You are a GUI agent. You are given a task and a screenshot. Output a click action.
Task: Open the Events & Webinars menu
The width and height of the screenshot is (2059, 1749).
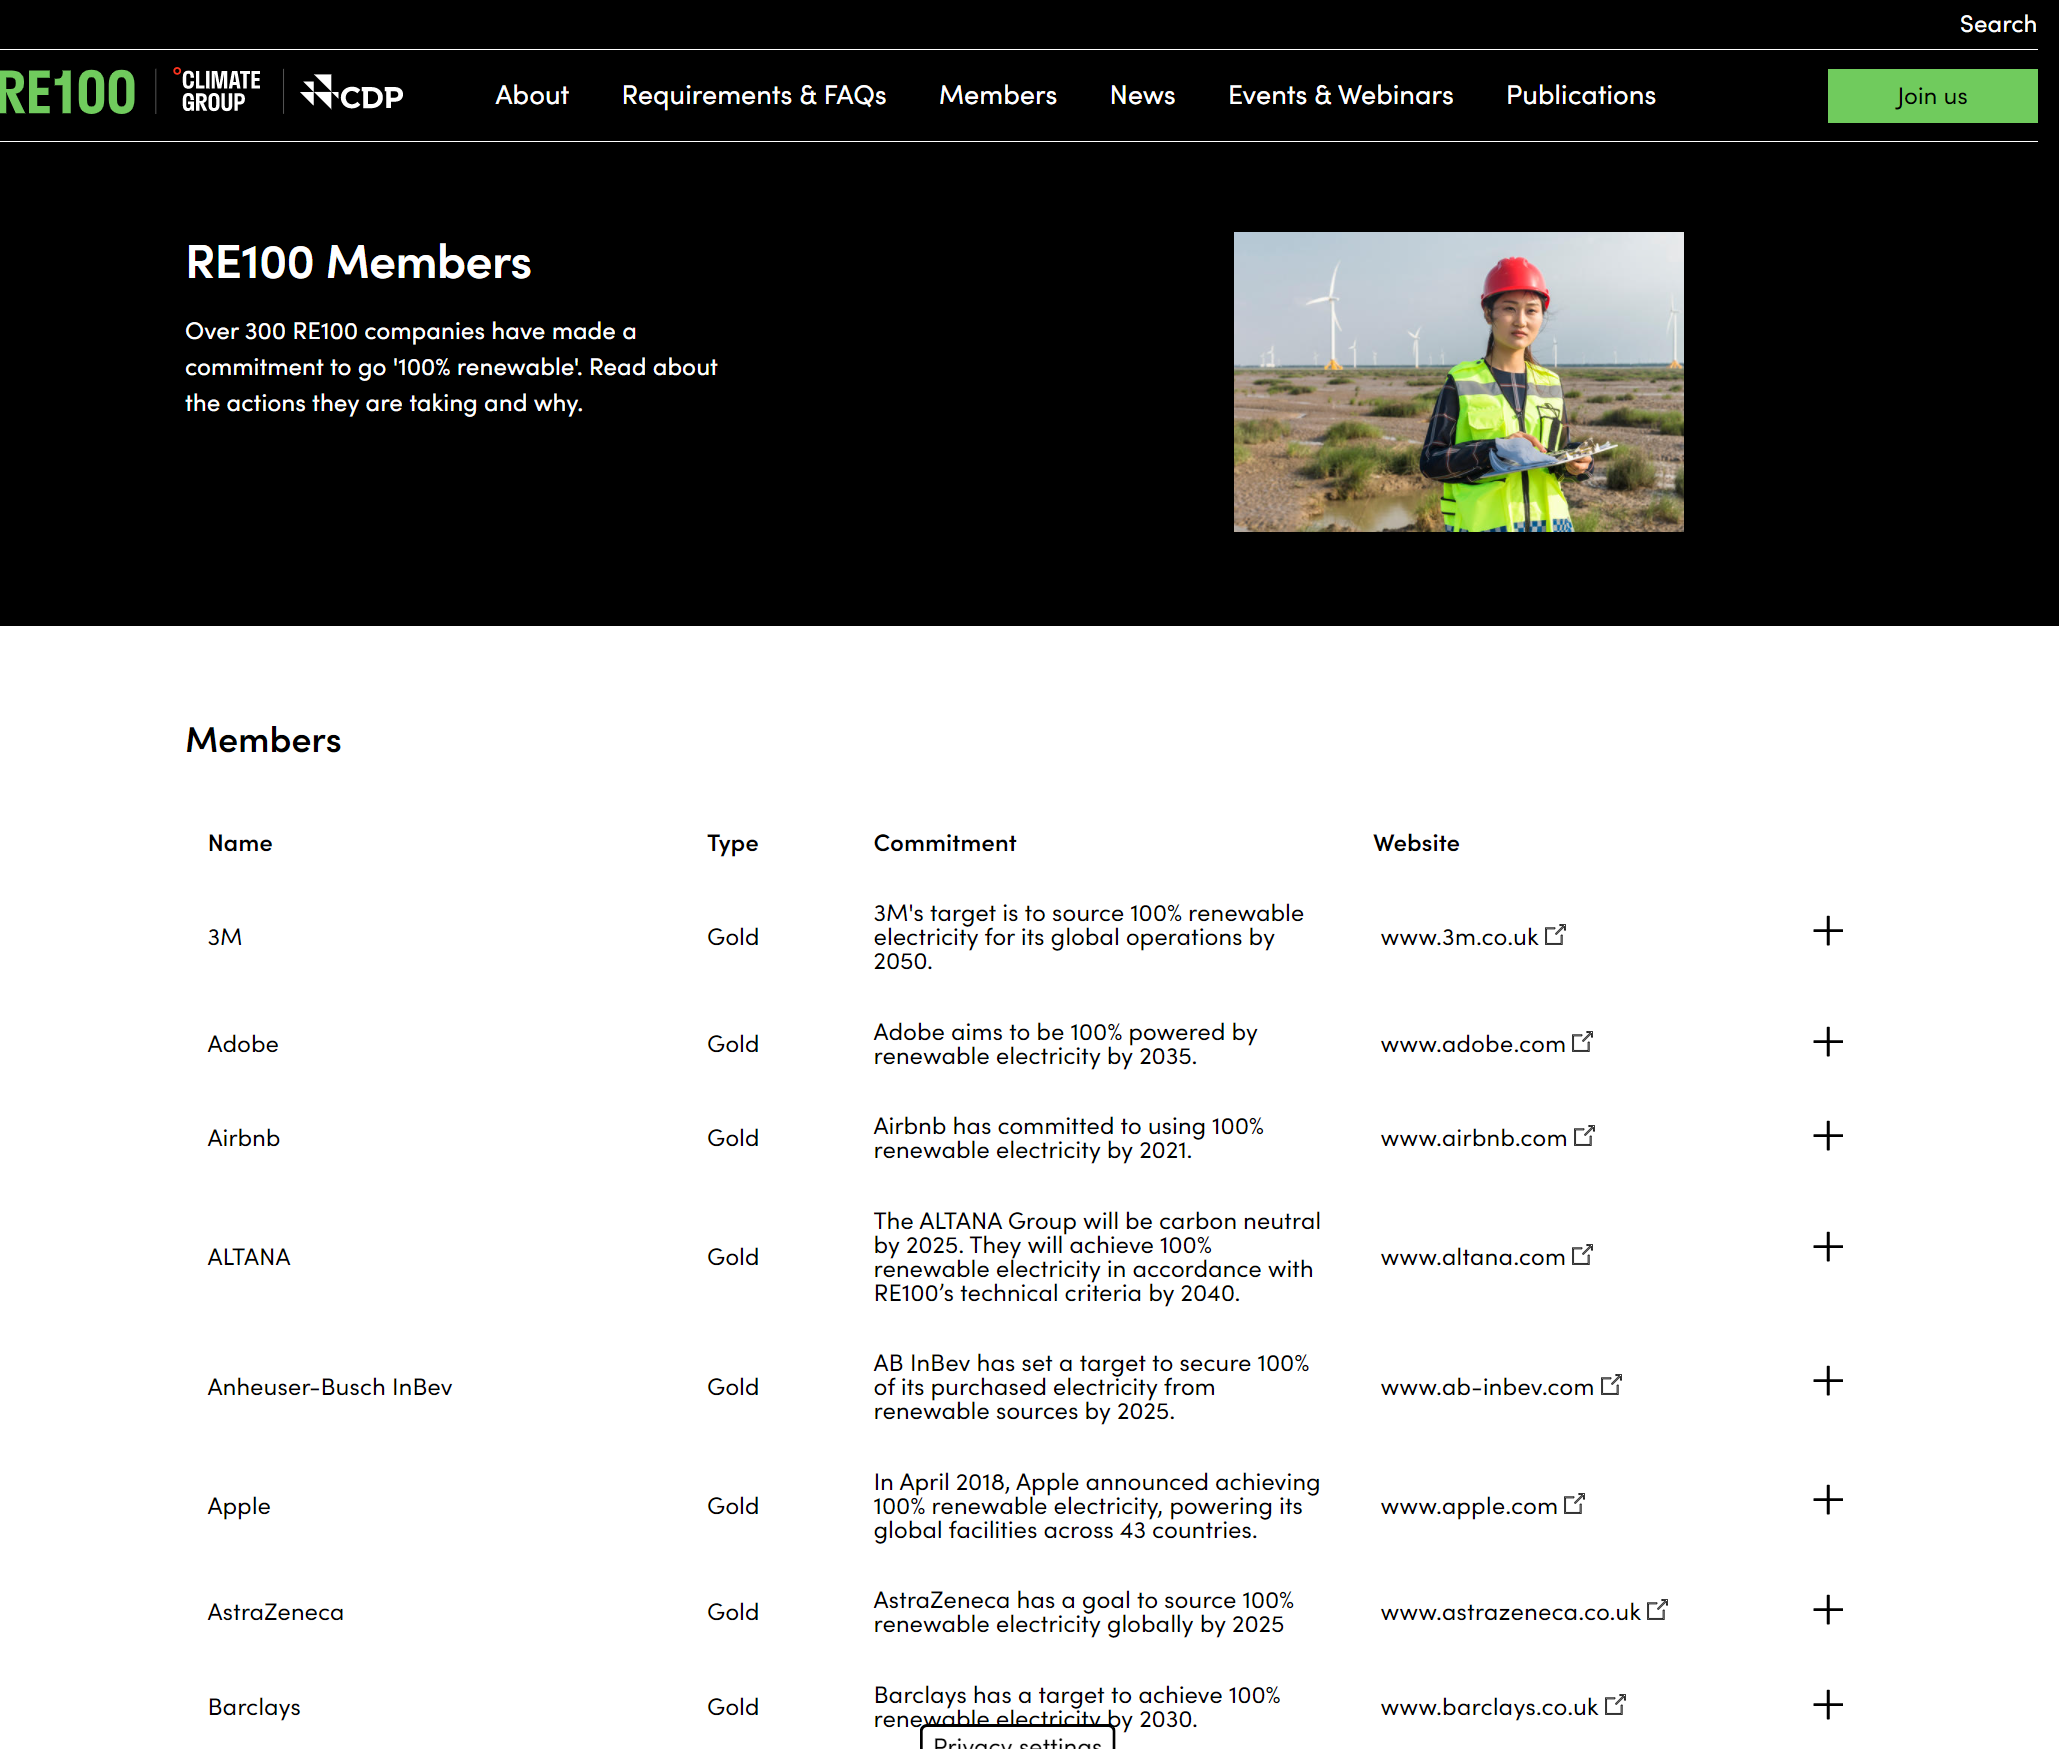1340,95
